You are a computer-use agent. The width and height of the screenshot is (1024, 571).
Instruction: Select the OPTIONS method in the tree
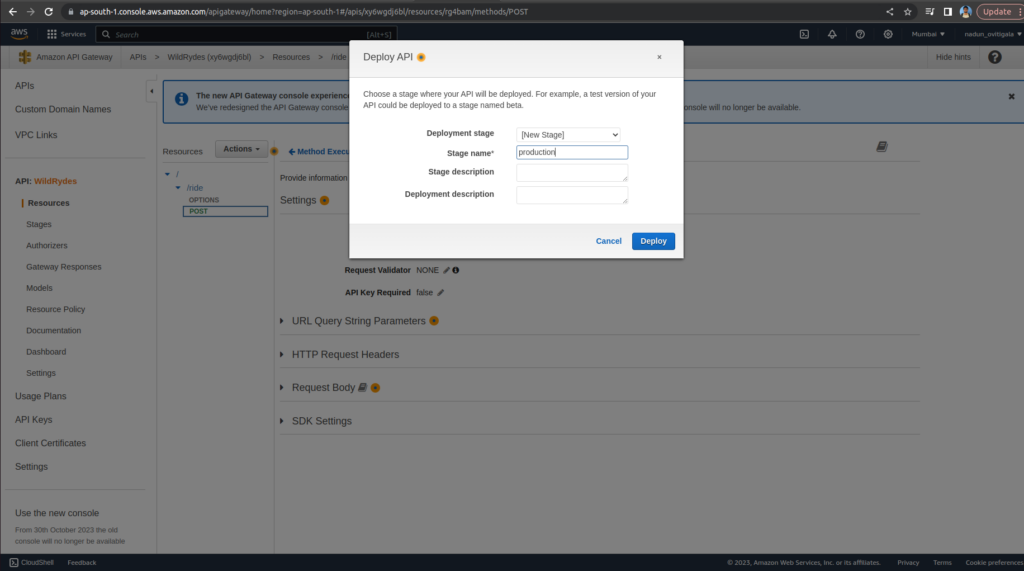click(204, 200)
